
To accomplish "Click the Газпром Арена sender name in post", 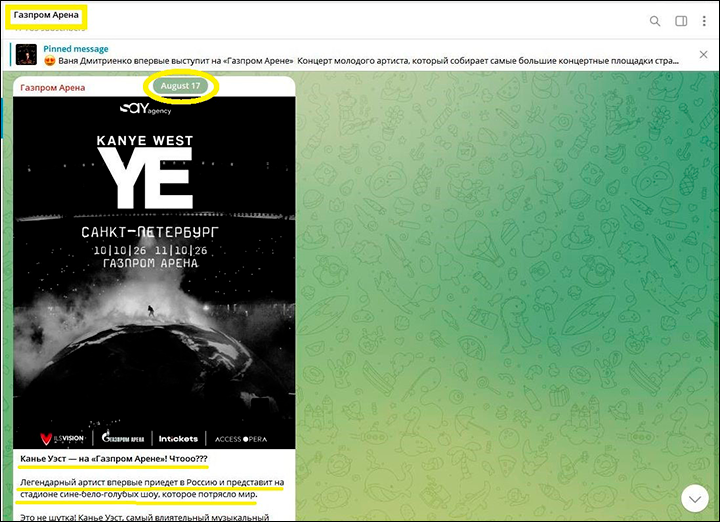I will 53,88.
